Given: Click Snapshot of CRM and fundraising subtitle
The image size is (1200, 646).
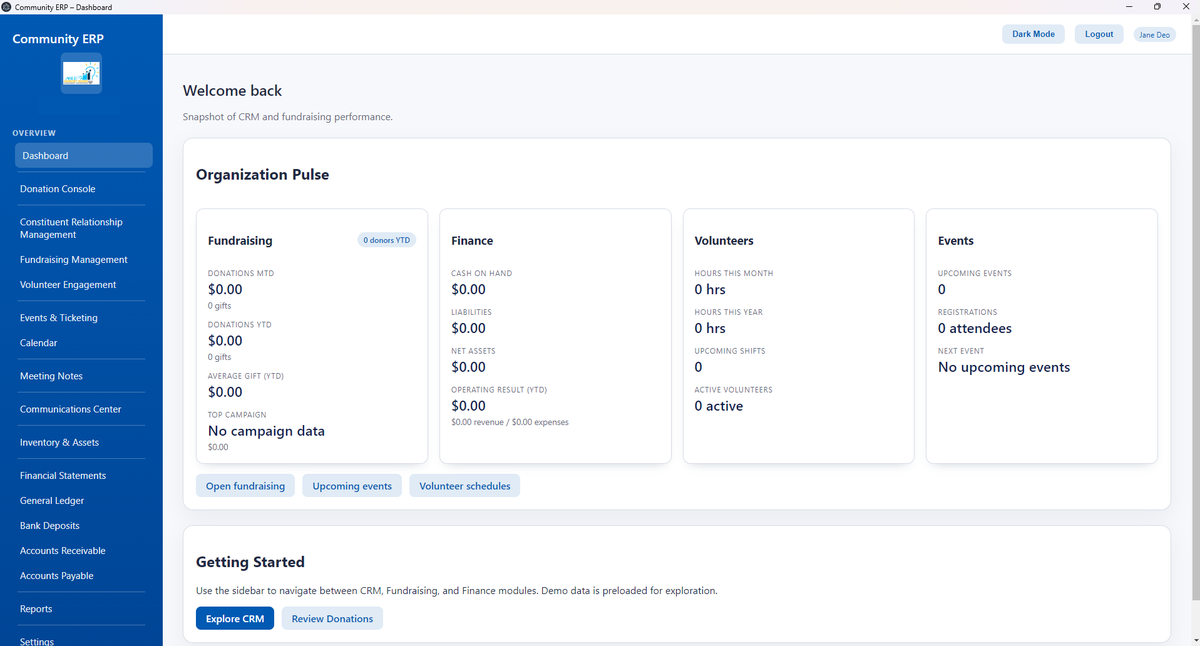Looking at the screenshot, I should pyautogui.click(x=288, y=117).
